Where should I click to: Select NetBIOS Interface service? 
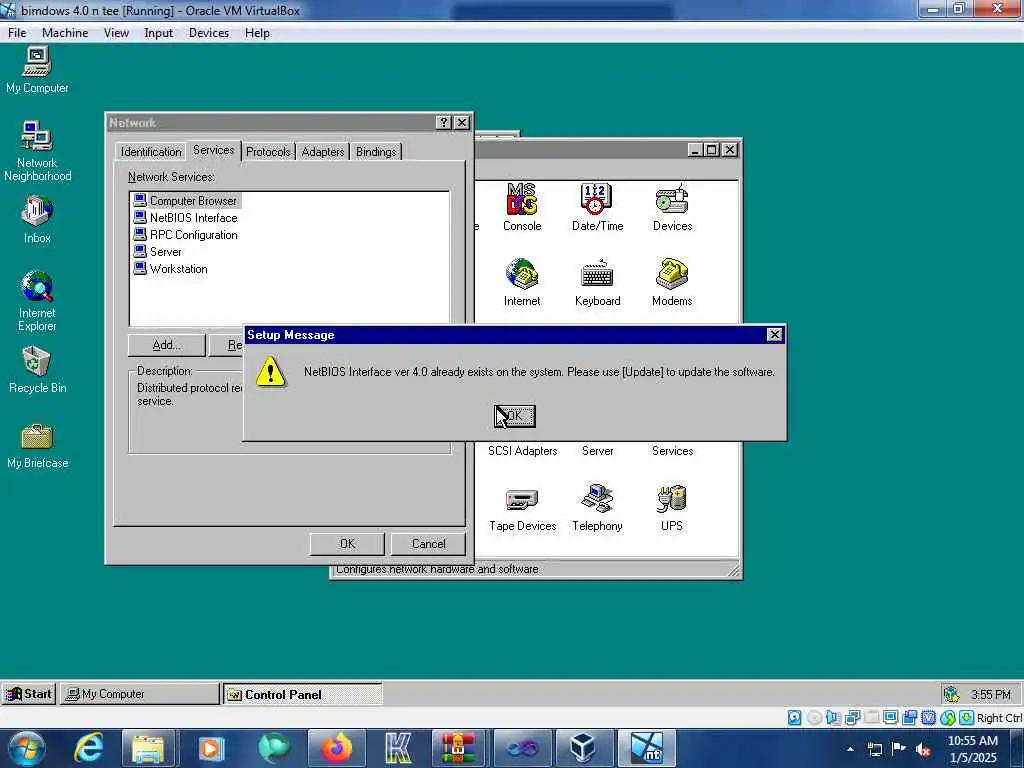click(x=185, y=217)
